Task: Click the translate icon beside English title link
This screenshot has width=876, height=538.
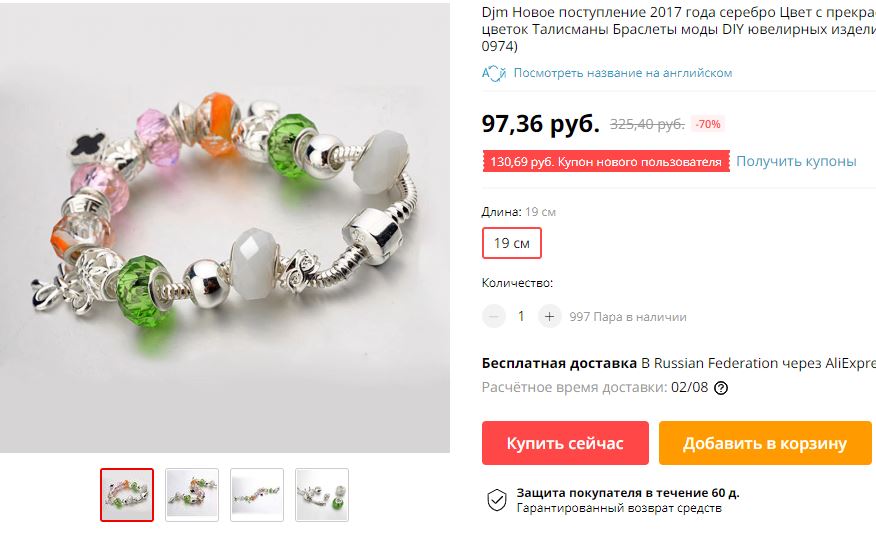Action: pos(494,73)
